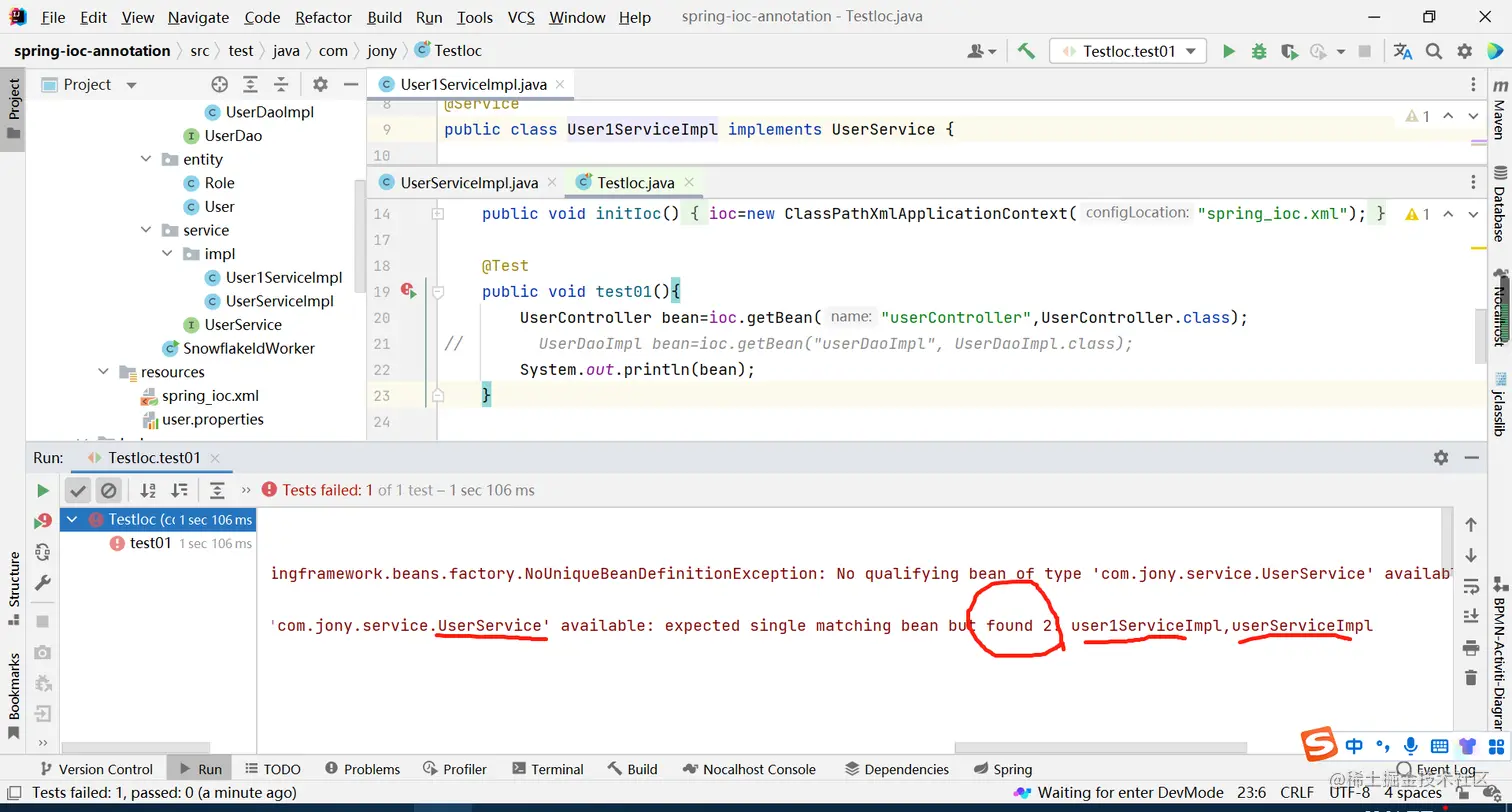Open the Dependencies tool window
1512x812 pixels.
897,769
